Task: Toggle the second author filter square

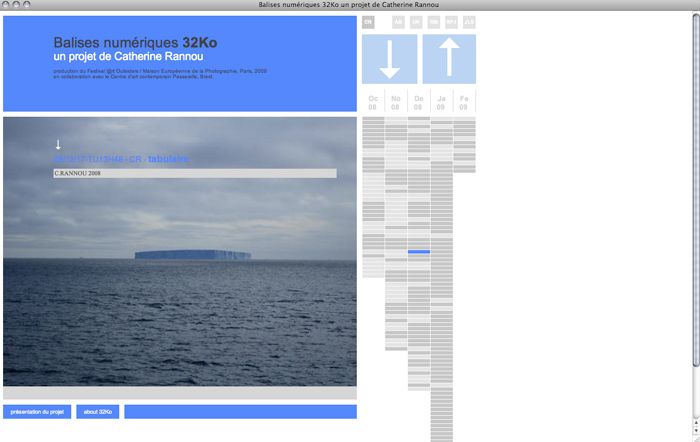Action: click(x=399, y=21)
